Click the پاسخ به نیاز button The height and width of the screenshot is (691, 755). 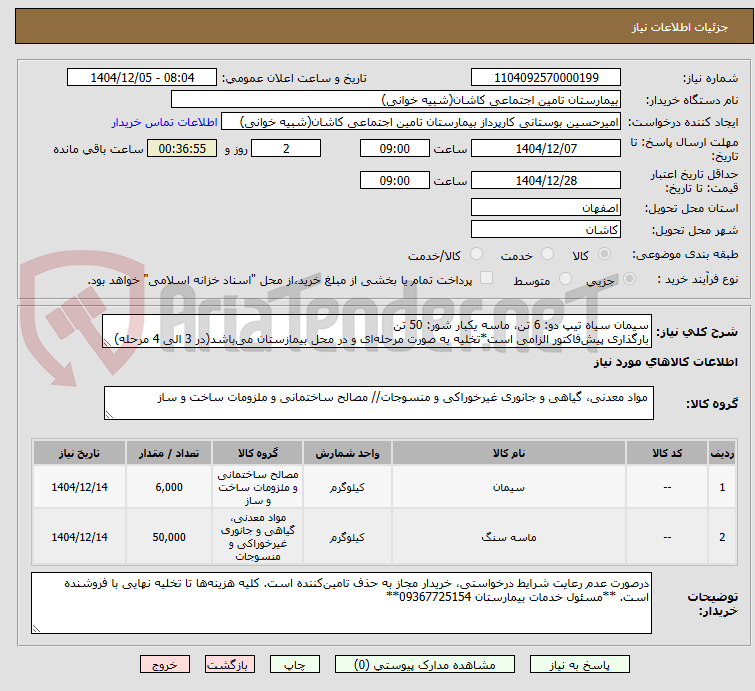(x=580, y=665)
